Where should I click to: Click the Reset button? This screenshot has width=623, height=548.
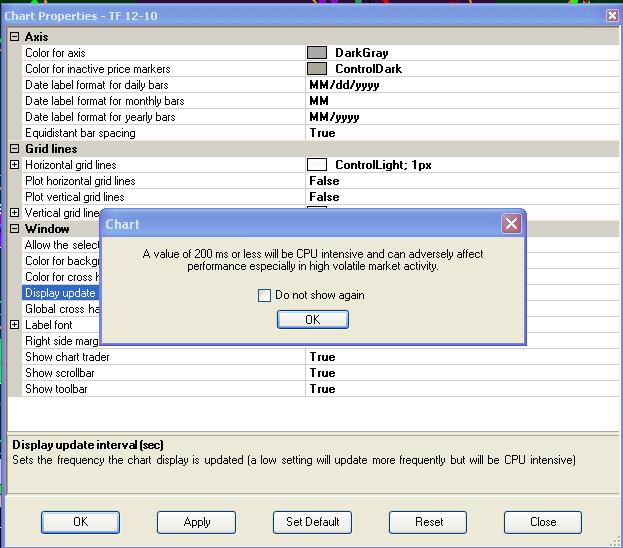pos(428,522)
